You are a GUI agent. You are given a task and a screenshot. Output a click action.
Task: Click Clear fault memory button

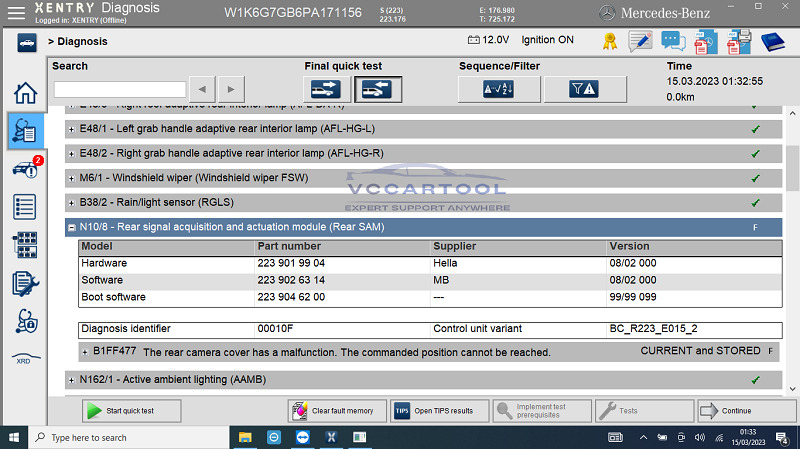337,411
